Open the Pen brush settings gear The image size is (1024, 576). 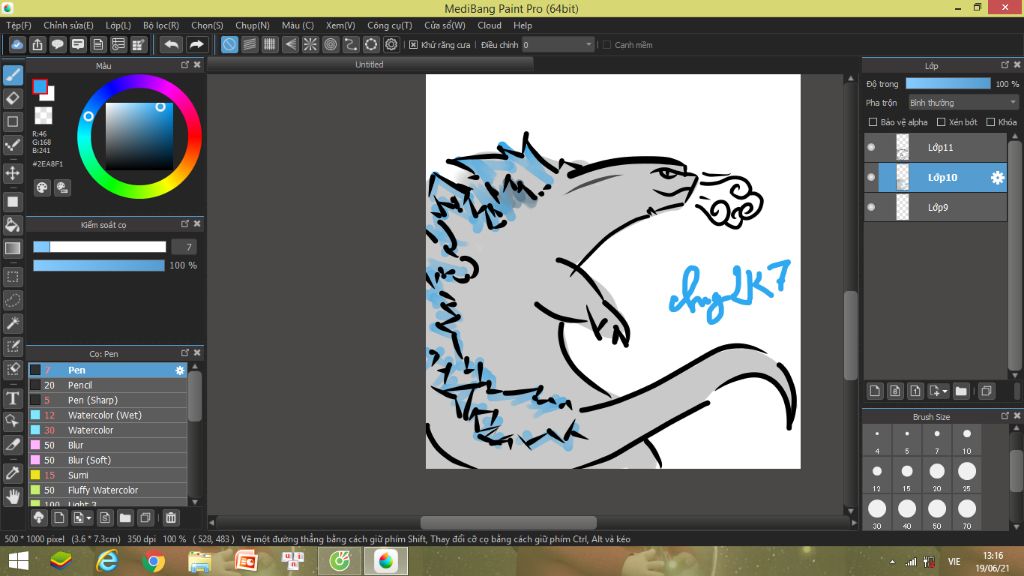(x=180, y=370)
